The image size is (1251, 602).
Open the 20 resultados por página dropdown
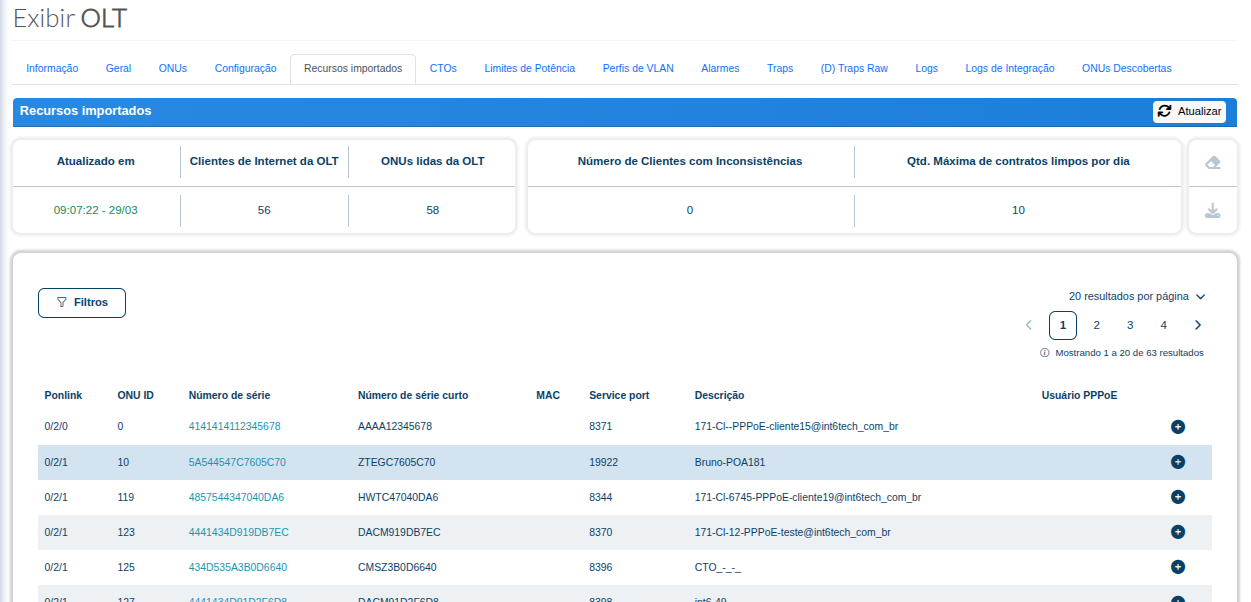(1137, 296)
